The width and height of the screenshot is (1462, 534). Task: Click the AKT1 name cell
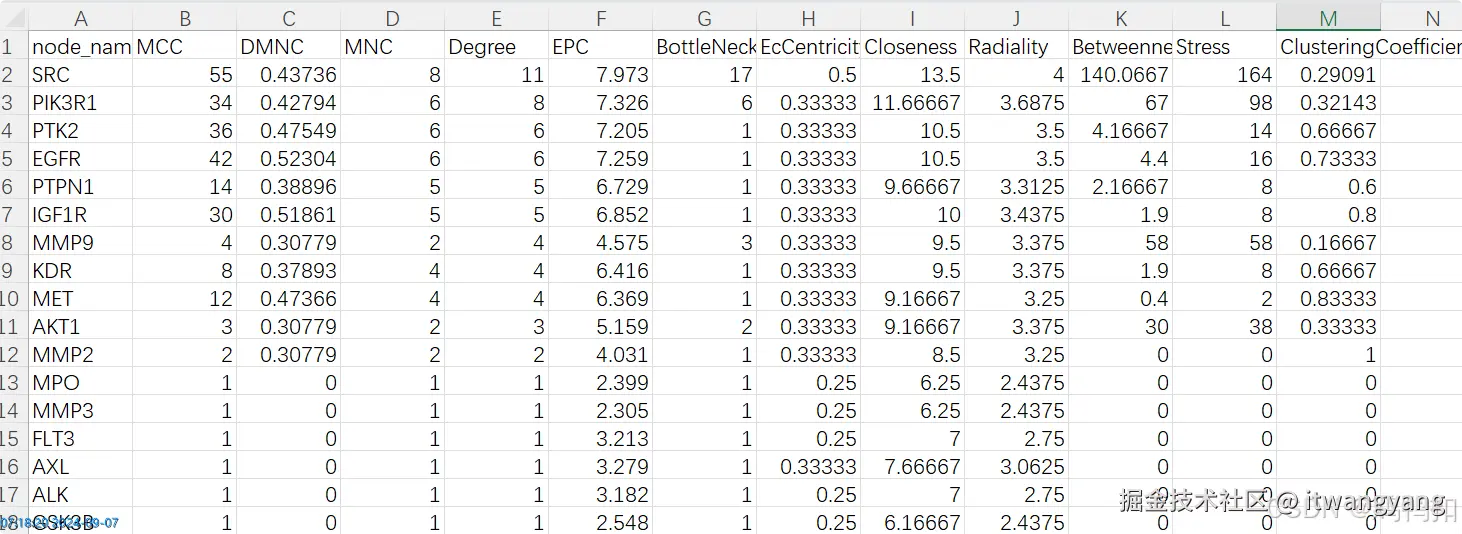click(80, 327)
